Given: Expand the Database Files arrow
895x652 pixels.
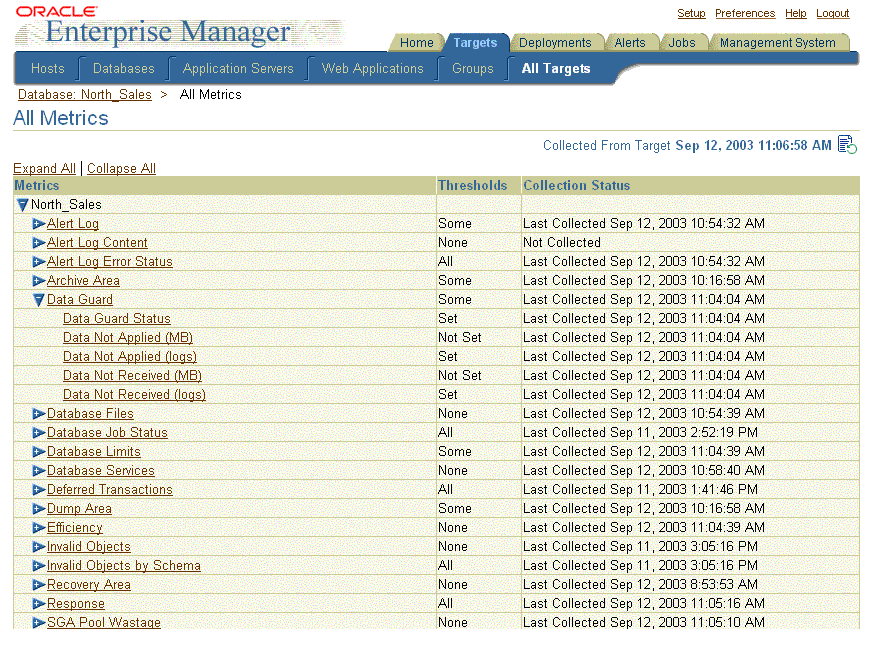Looking at the screenshot, I should (39, 414).
